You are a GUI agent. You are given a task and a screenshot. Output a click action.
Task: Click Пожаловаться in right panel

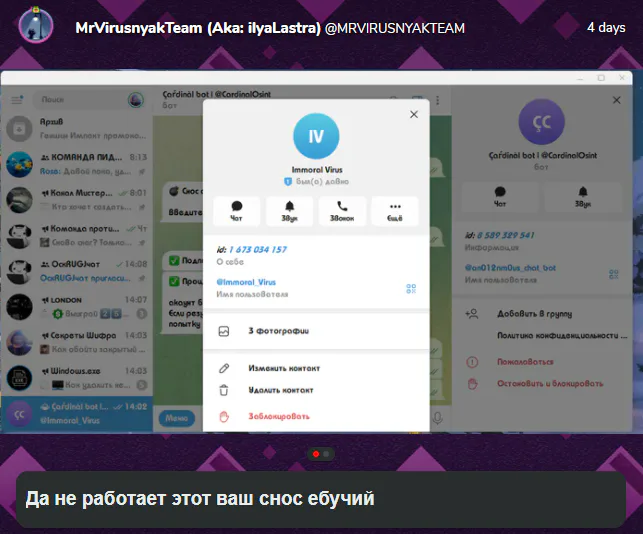525,362
